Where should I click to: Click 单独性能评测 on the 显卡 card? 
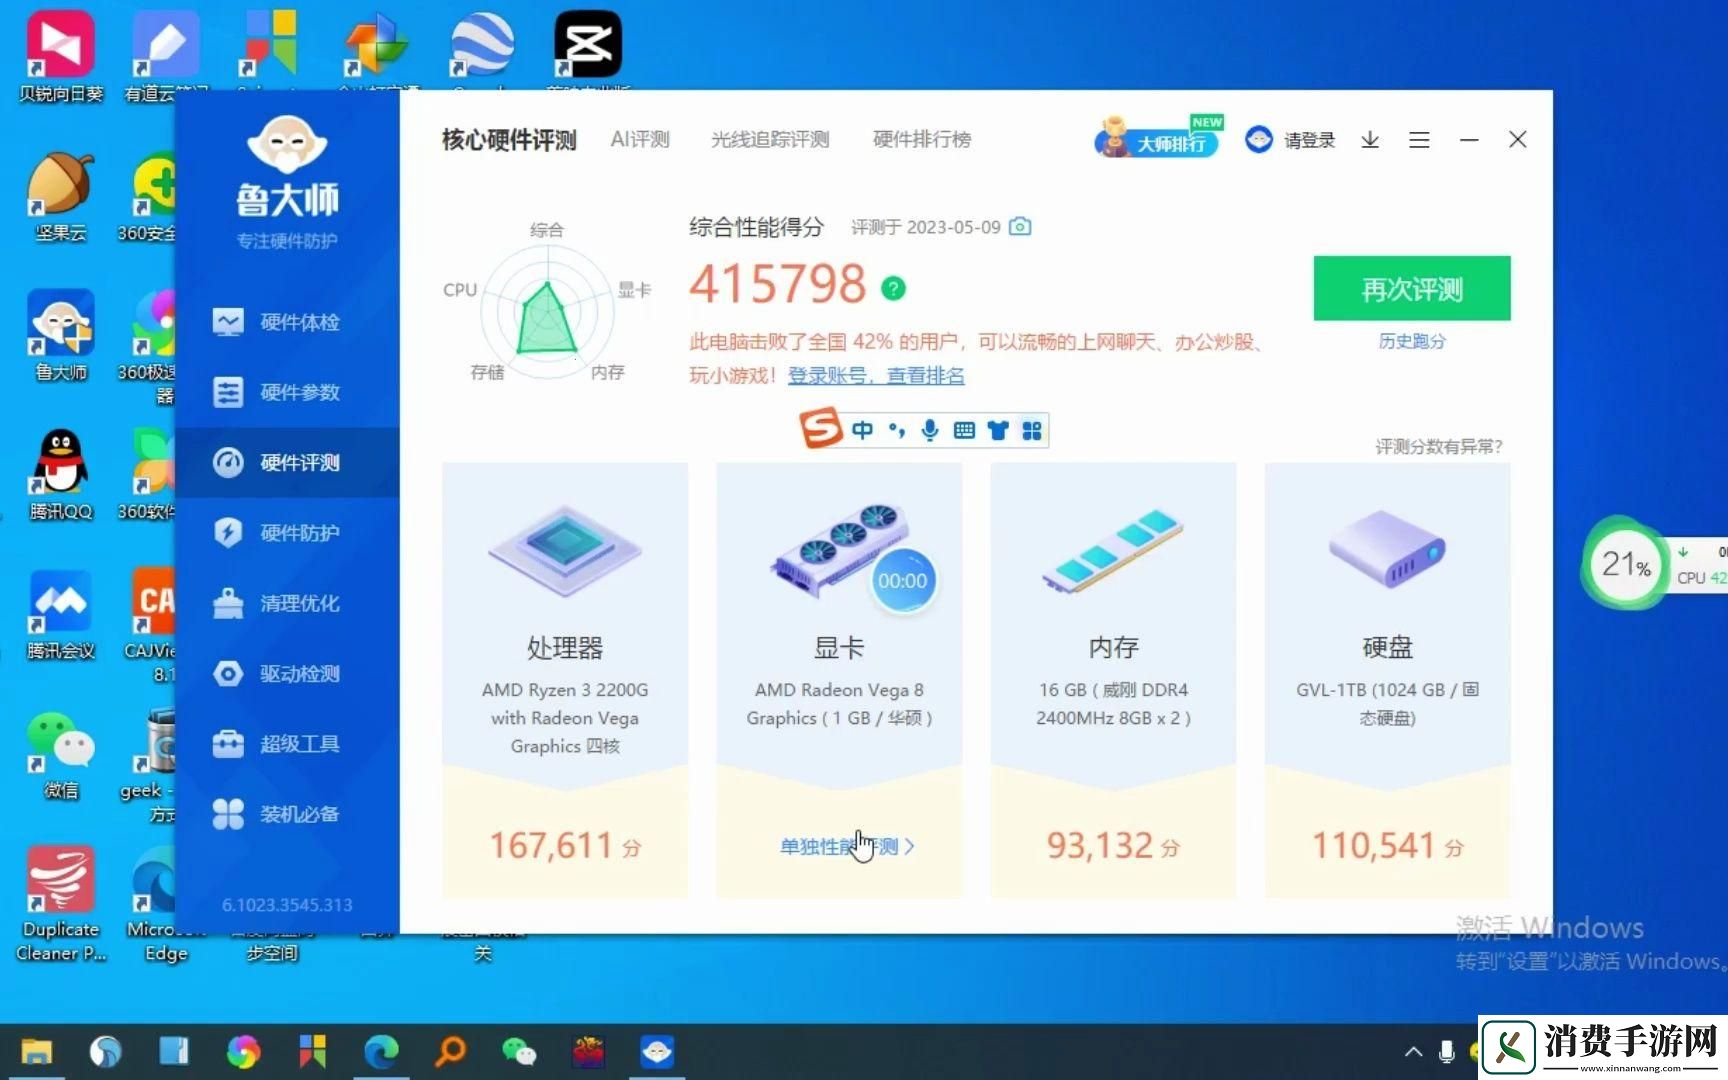(x=847, y=846)
